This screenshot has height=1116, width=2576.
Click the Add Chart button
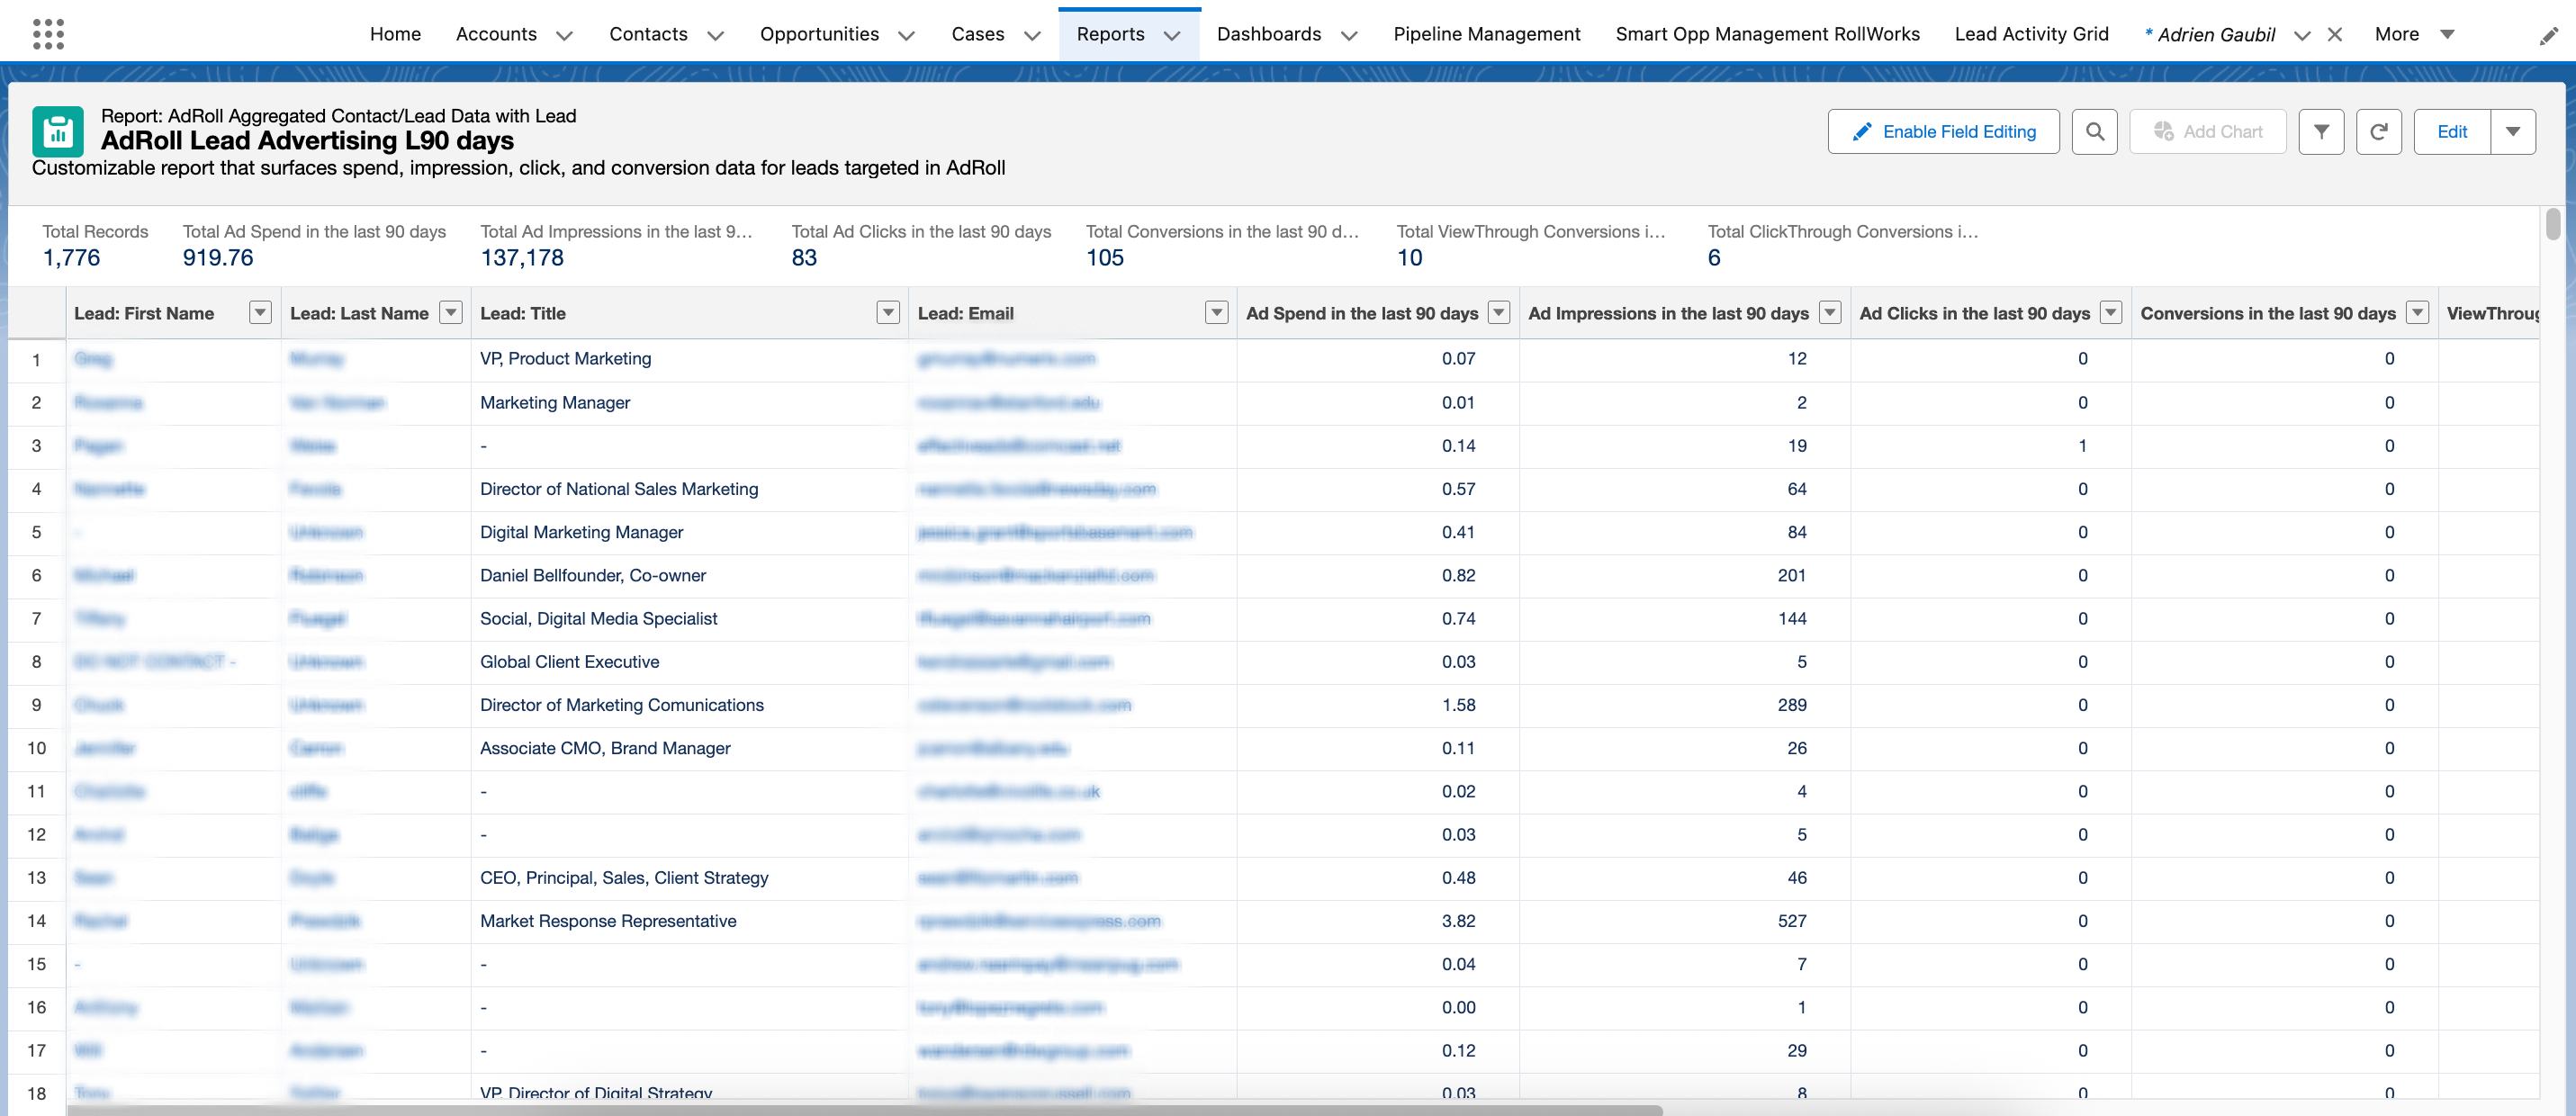(x=2207, y=132)
